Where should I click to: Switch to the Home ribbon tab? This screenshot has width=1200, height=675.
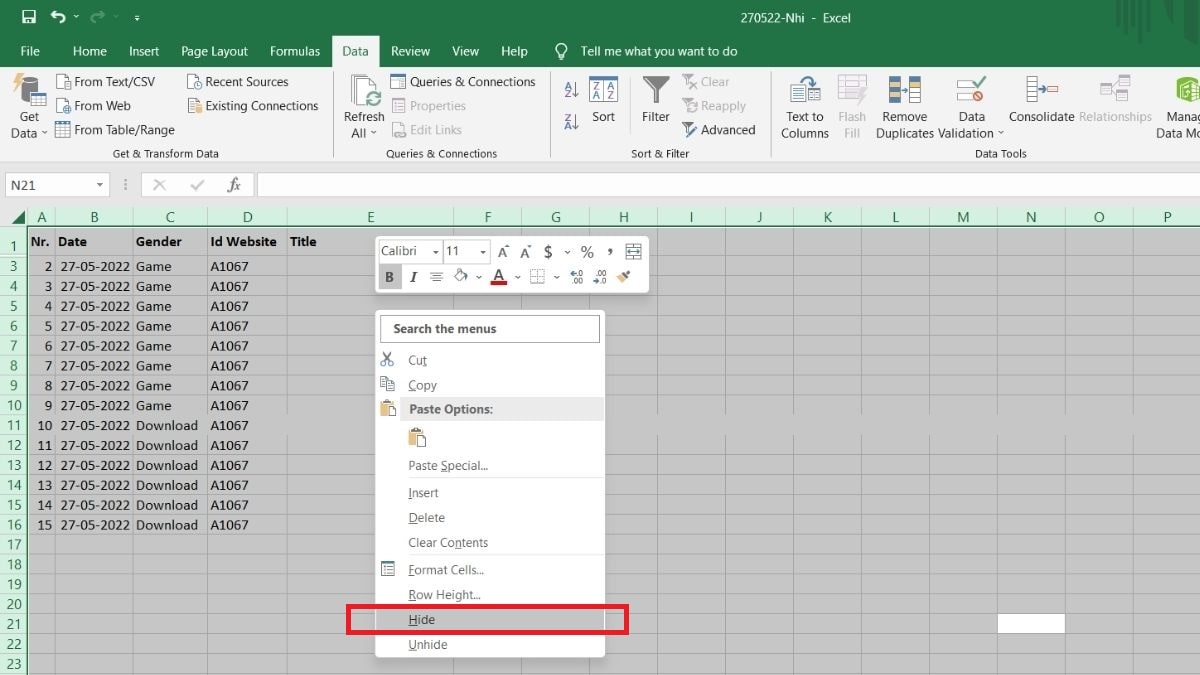(89, 50)
